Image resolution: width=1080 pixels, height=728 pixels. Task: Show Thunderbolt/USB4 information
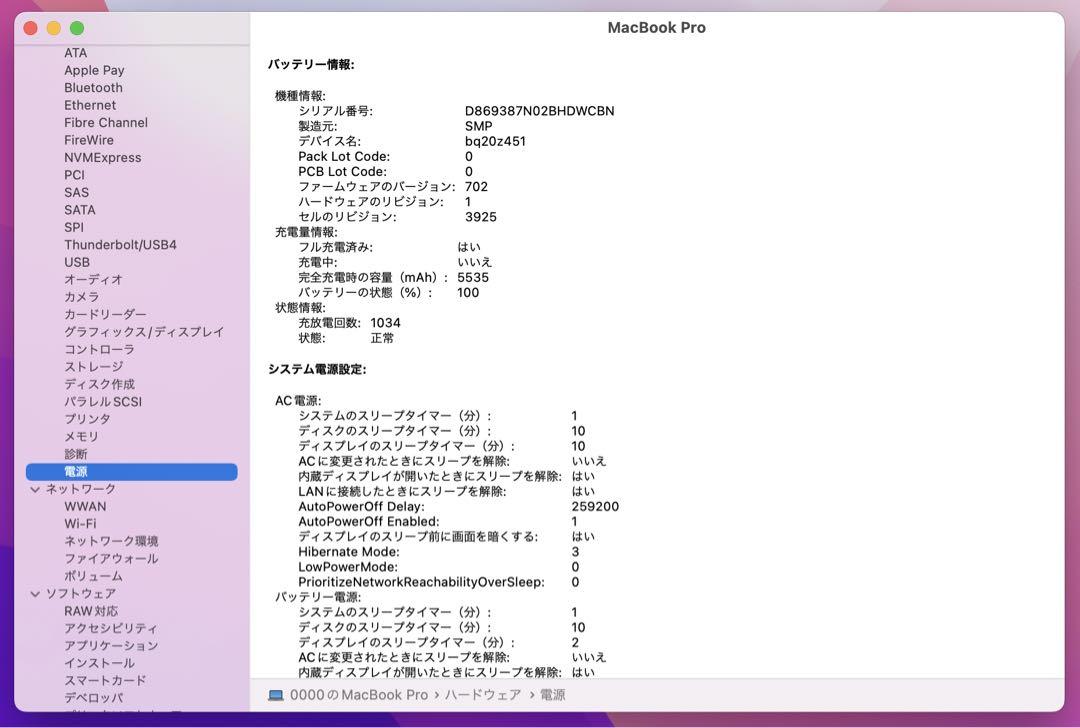click(x=121, y=245)
